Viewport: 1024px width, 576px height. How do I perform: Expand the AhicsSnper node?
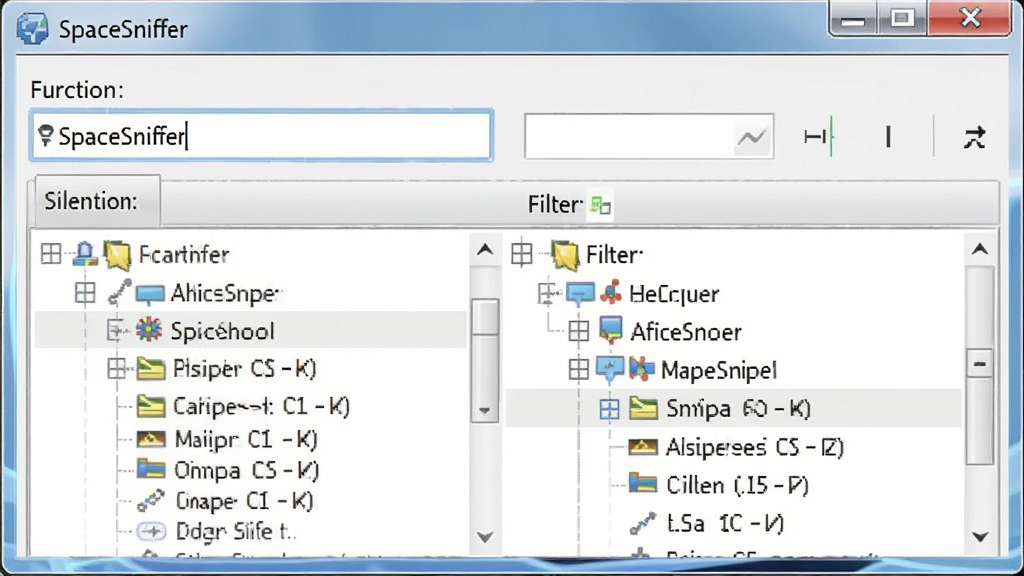(x=85, y=293)
